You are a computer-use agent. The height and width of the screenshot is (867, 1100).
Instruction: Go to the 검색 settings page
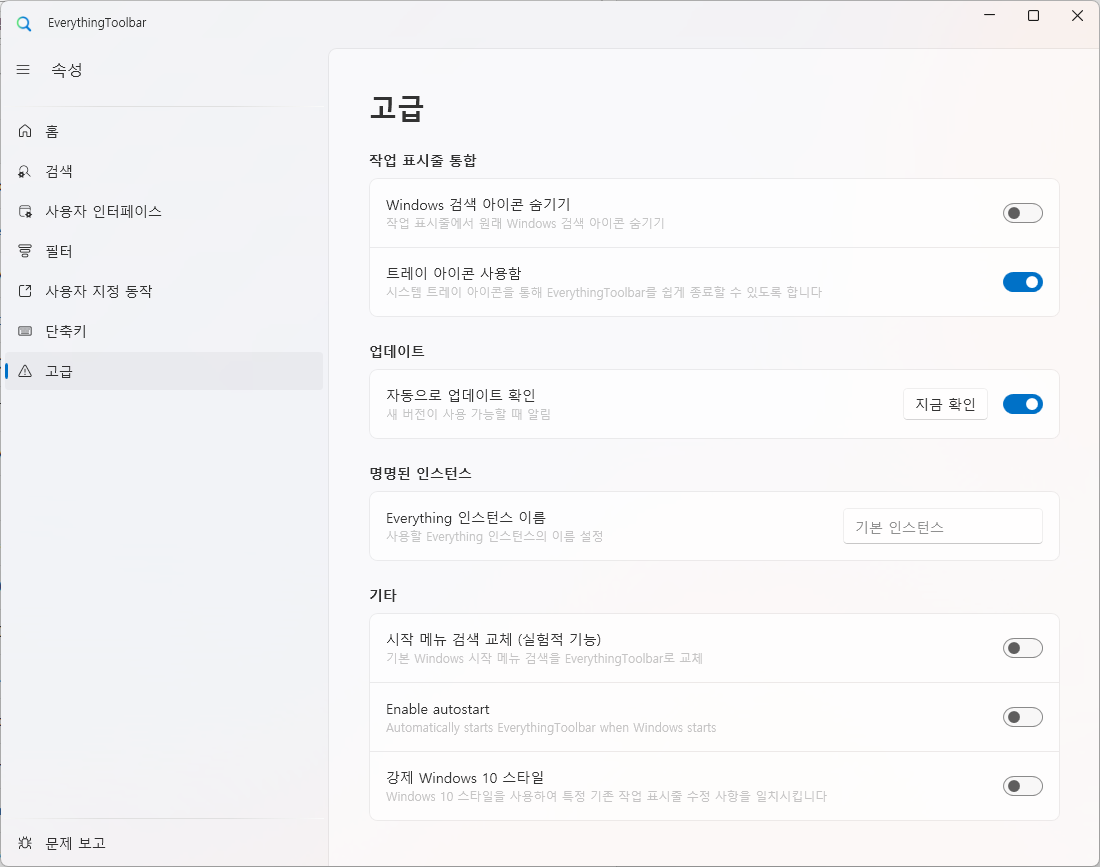click(x=163, y=171)
